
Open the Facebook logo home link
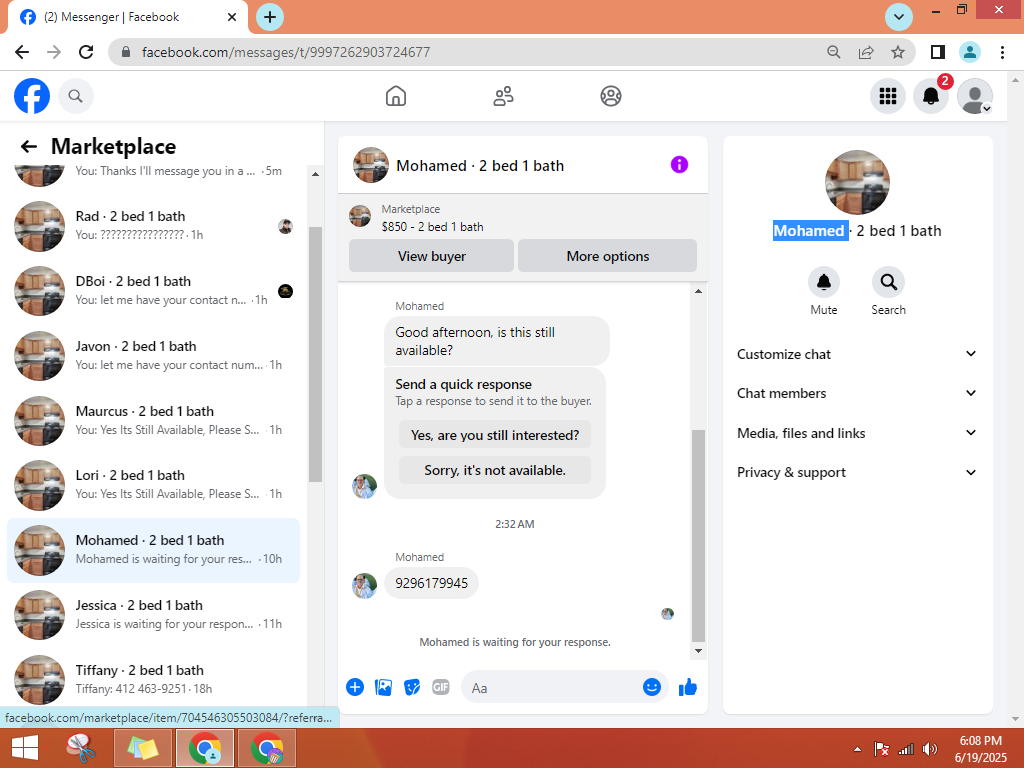pyautogui.click(x=32, y=96)
